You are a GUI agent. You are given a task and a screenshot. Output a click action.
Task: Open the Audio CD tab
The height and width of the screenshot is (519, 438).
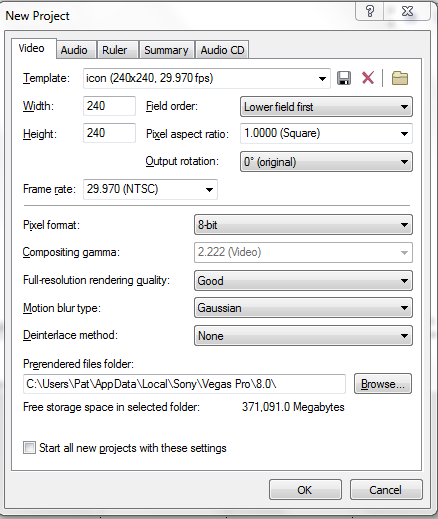pos(222,50)
